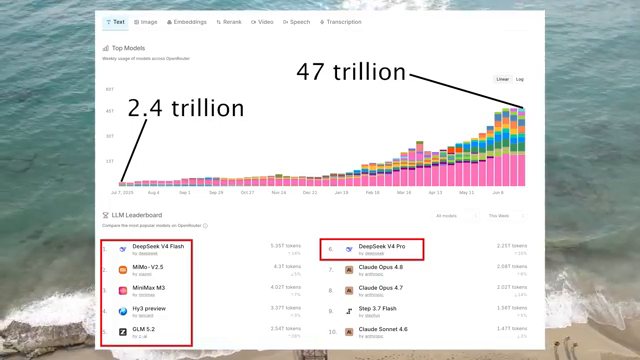This screenshot has width=640, height=360.
Task: Switch chart scale to Linear
Action: click(x=502, y=79)
